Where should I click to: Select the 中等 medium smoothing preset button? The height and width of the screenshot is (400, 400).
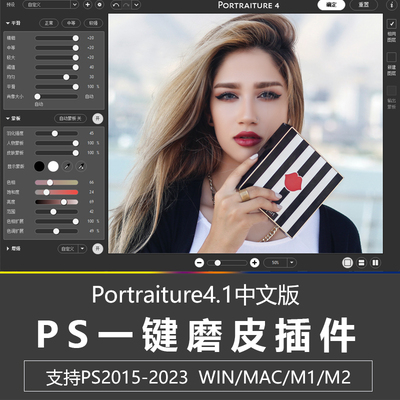[71, 23]
